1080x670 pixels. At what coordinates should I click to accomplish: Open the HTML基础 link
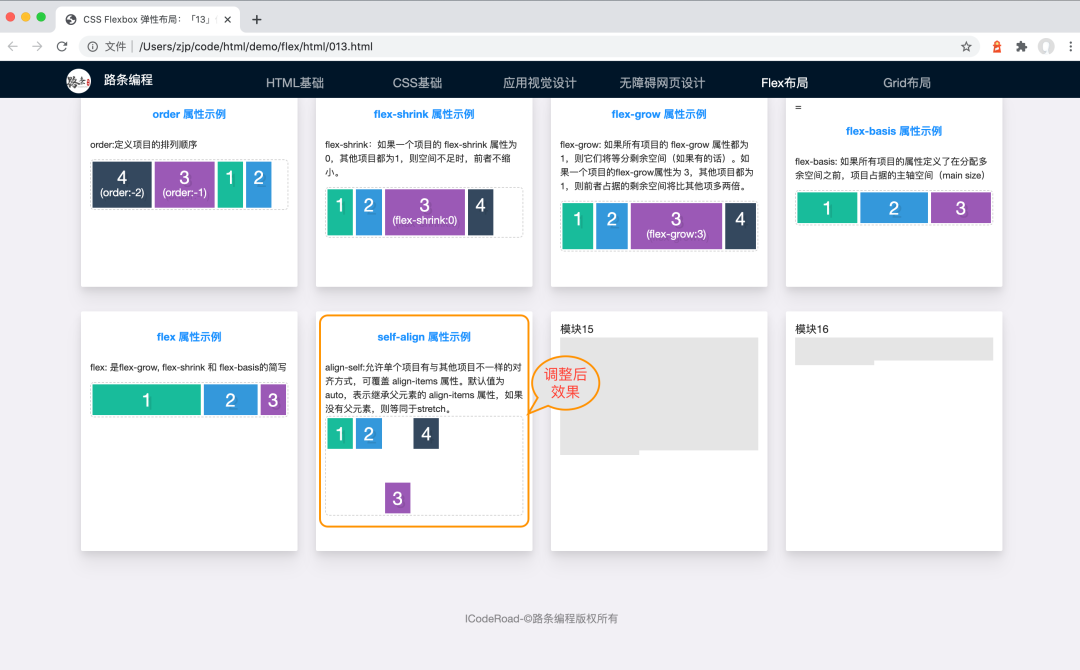point(294,82)
